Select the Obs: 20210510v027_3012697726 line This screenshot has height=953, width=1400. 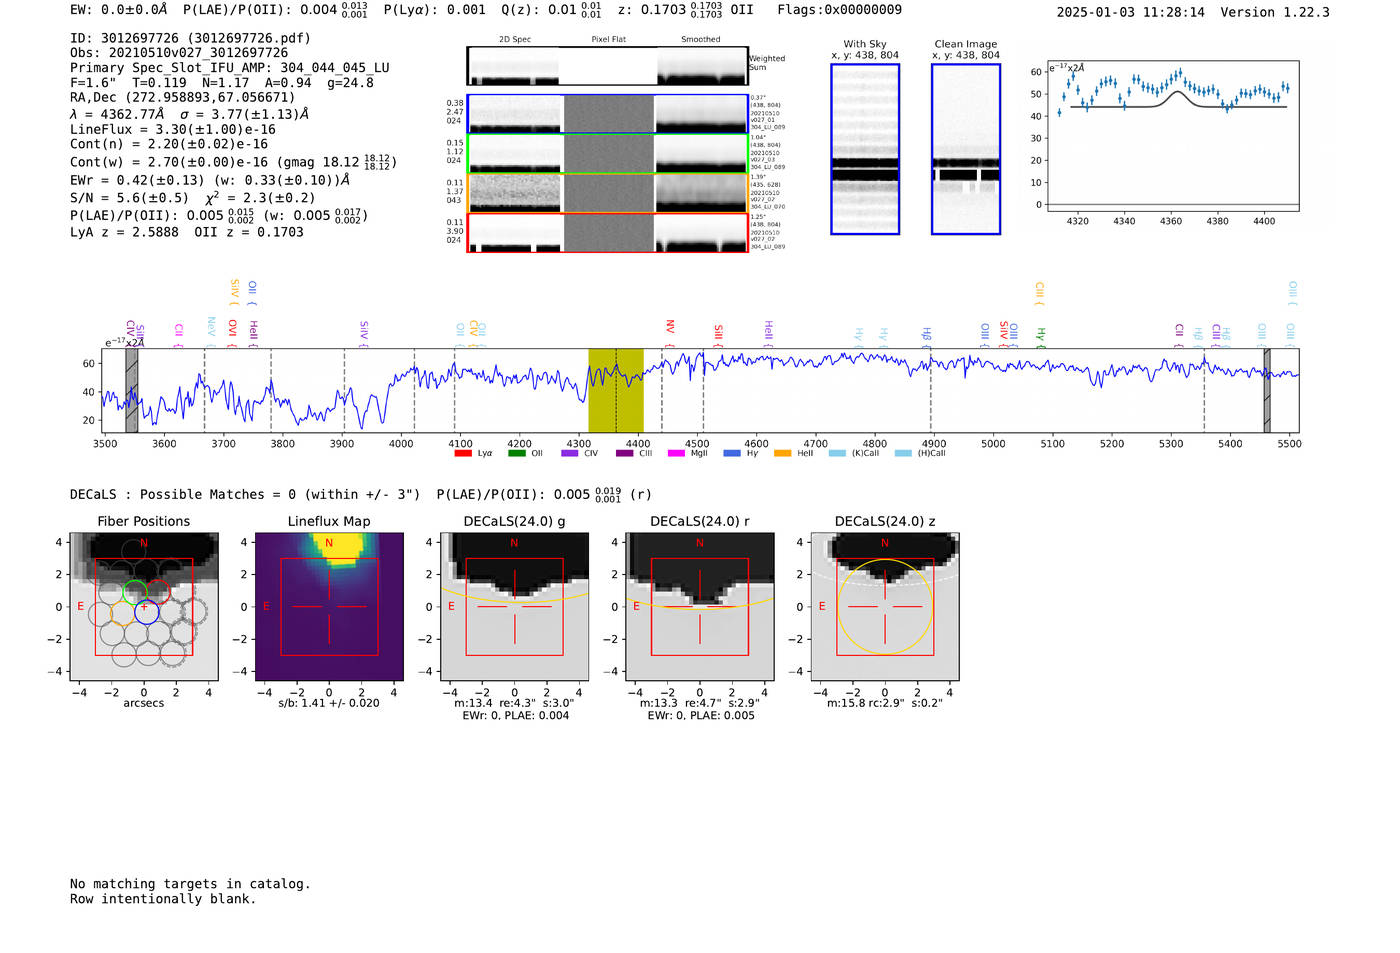click(x=179, y=53)
